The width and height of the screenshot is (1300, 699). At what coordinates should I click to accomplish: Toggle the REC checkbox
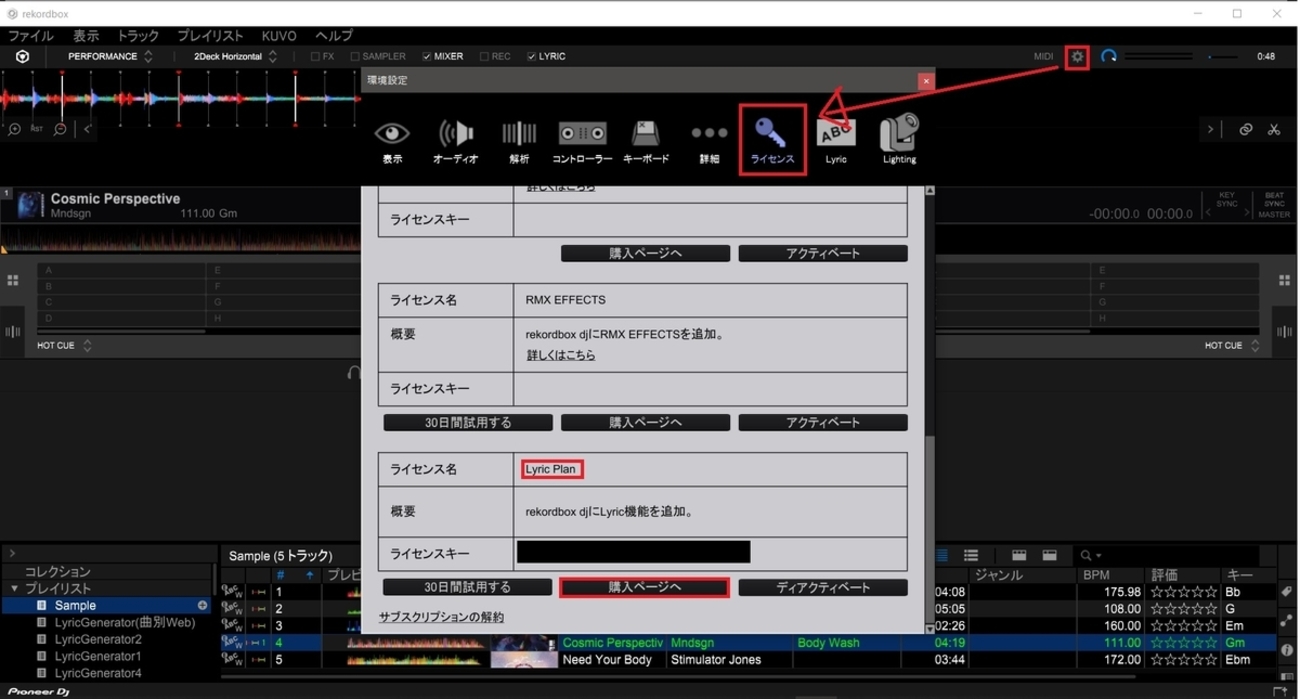pos(484,57)
